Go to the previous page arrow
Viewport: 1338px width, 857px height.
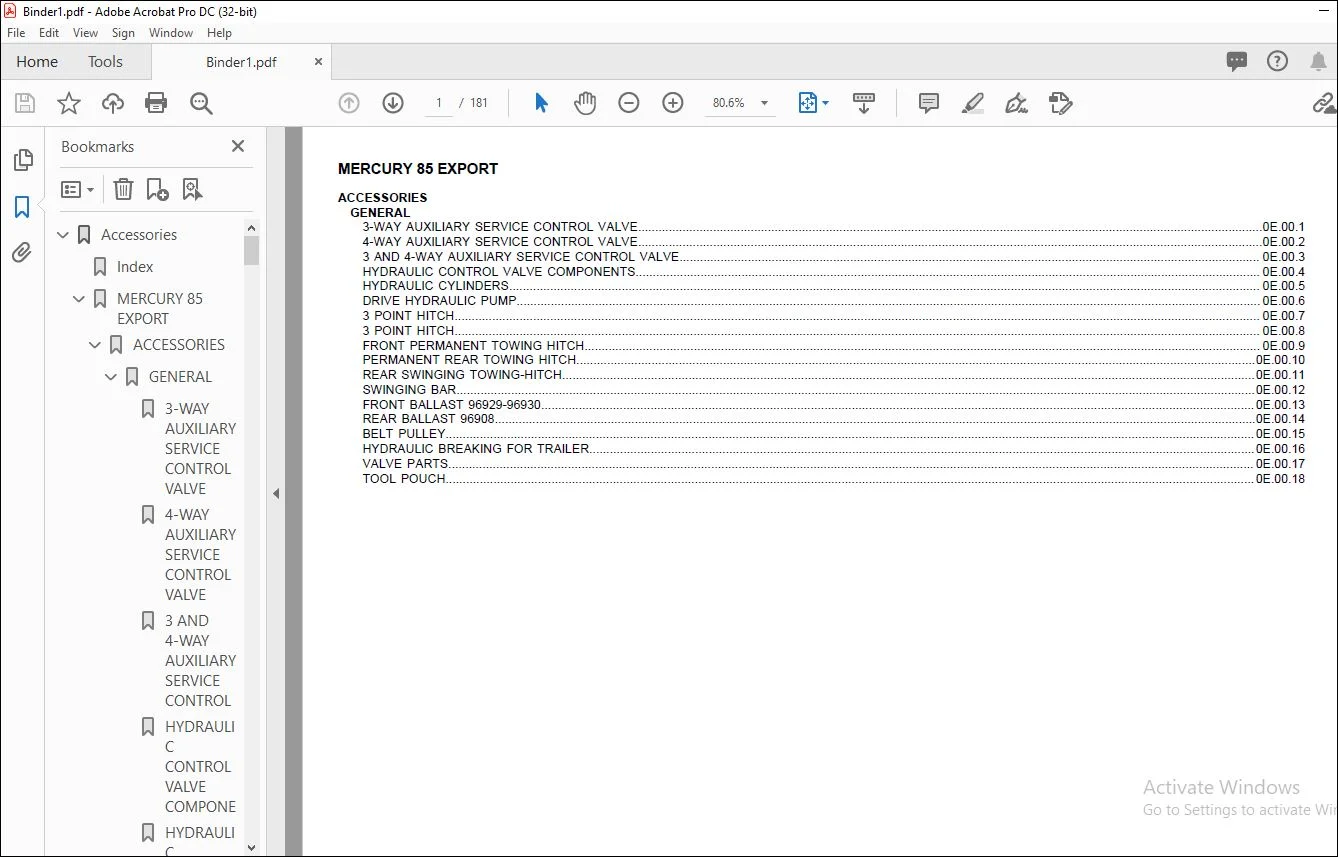point(349,103)
